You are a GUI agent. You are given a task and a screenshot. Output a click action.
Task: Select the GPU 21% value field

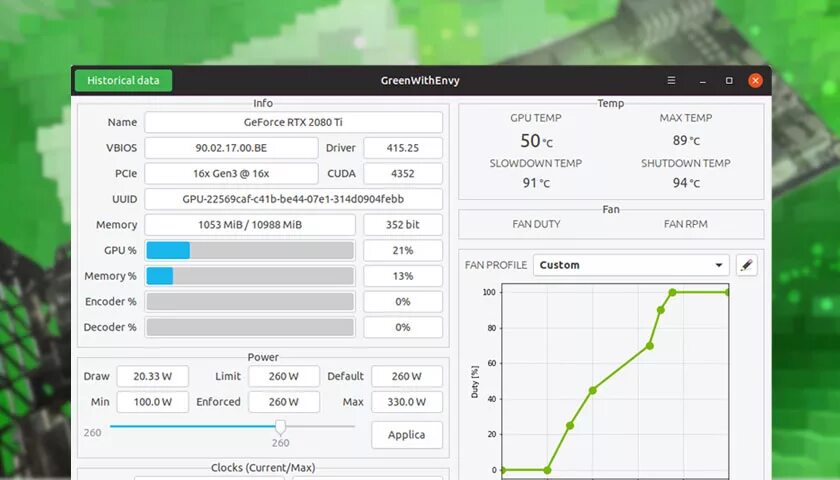tap(403, 250)
